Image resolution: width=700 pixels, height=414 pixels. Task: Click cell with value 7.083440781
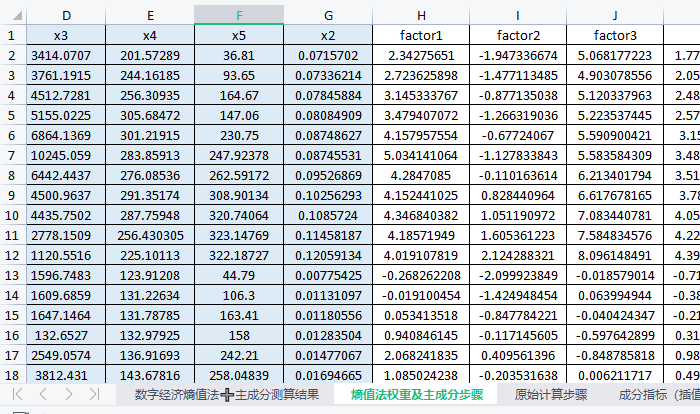[615, 215]
